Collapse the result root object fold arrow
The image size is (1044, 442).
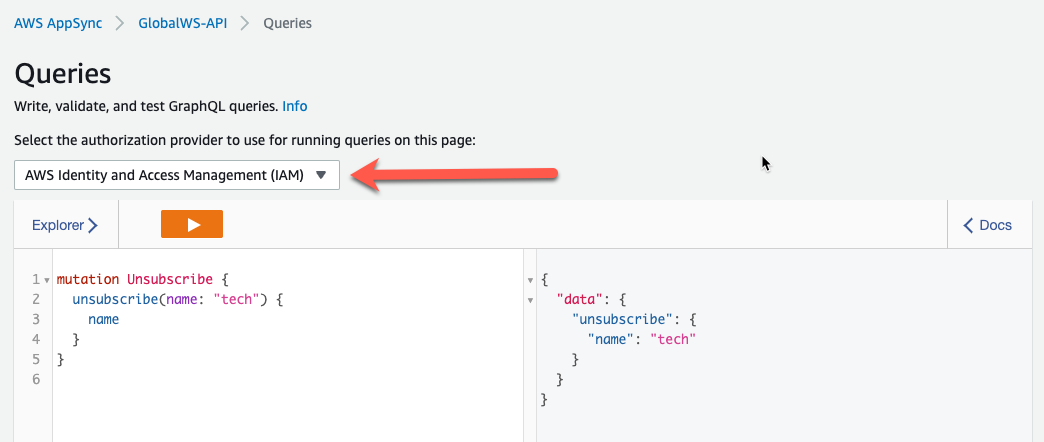(530, 280)
